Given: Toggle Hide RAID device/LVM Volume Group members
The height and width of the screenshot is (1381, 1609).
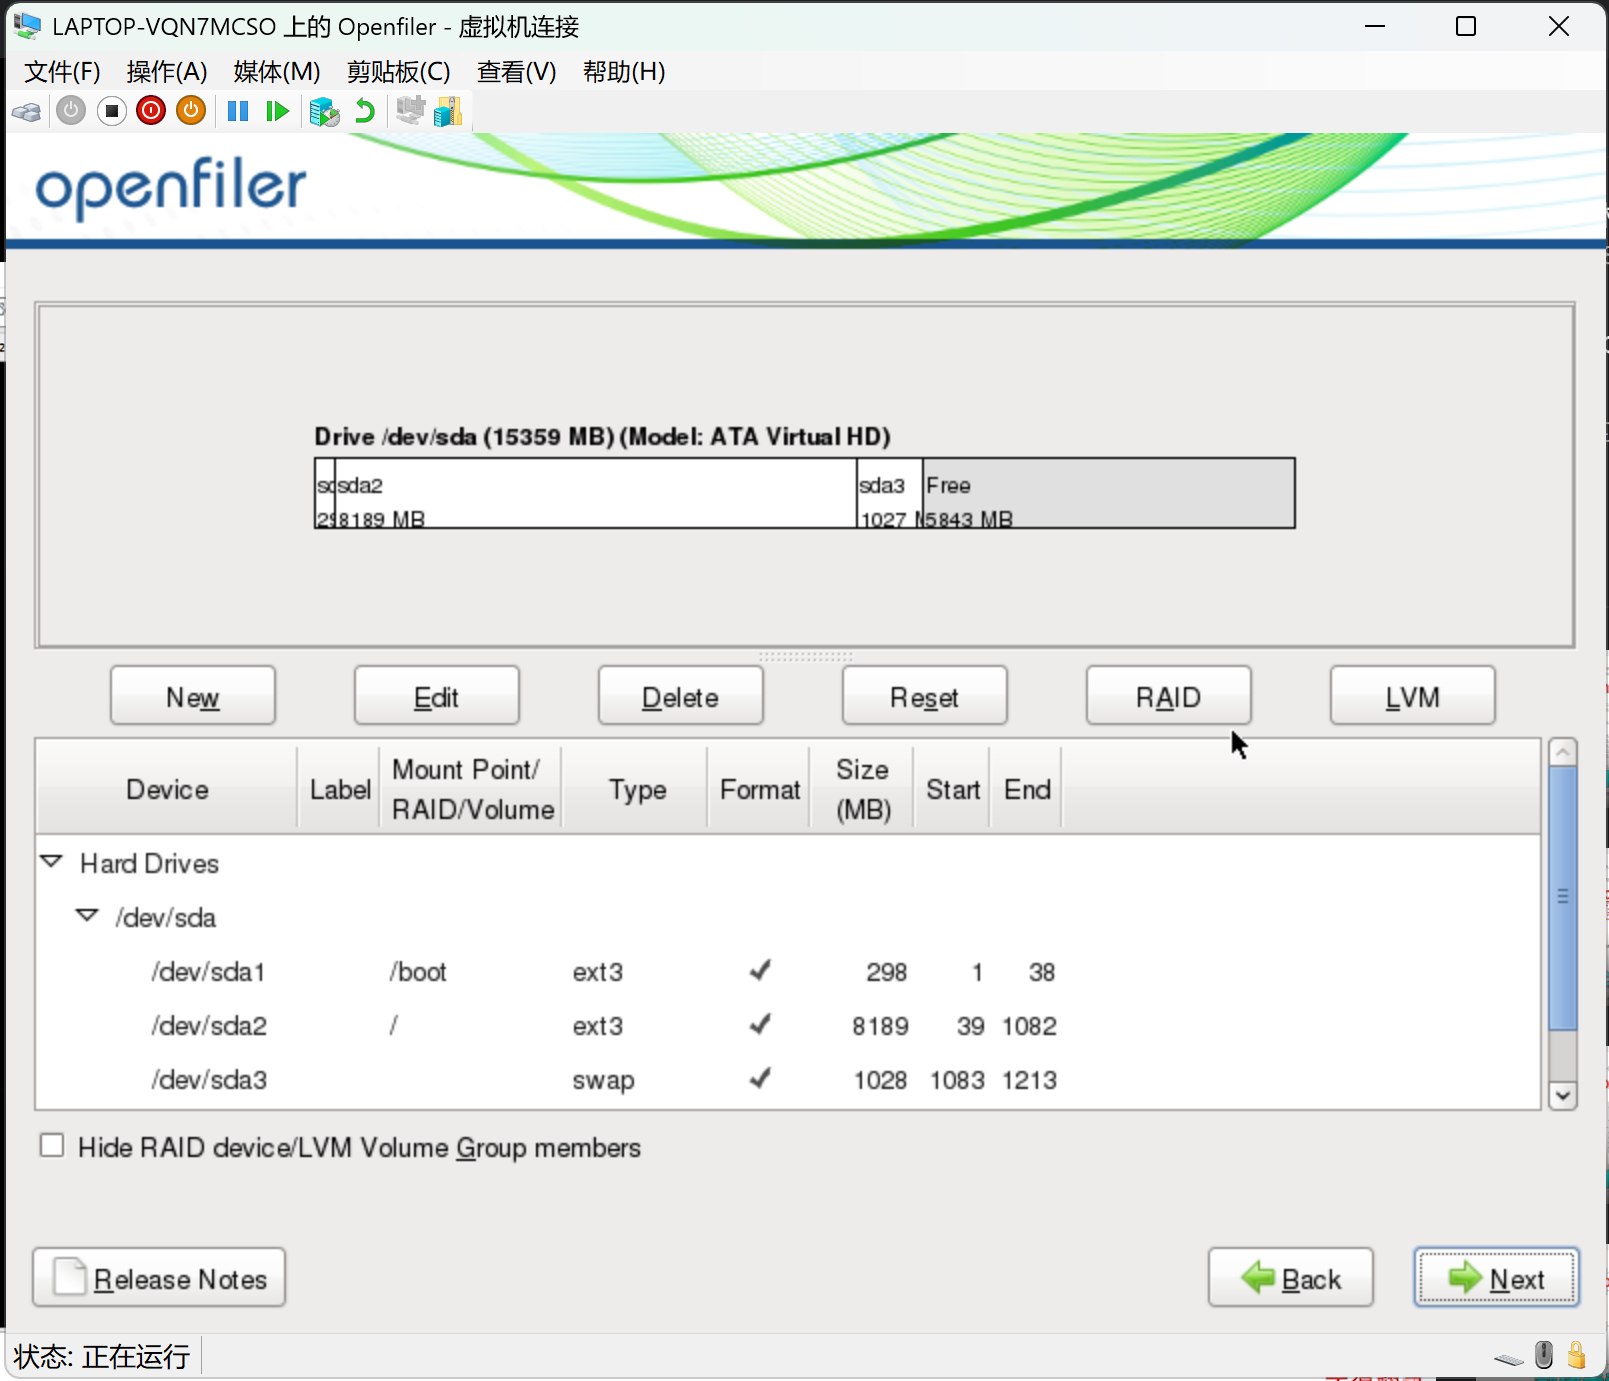Looking at the screenshot, I should [x=52, y=1146].
